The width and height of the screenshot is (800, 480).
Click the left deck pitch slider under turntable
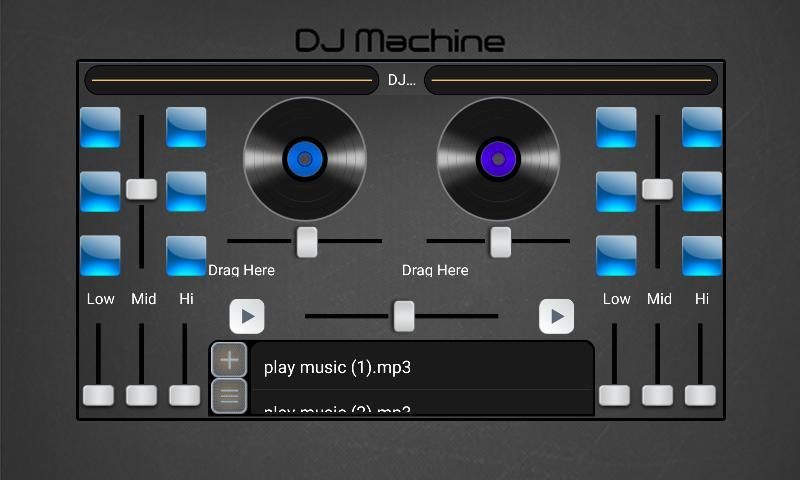(307, 241)
